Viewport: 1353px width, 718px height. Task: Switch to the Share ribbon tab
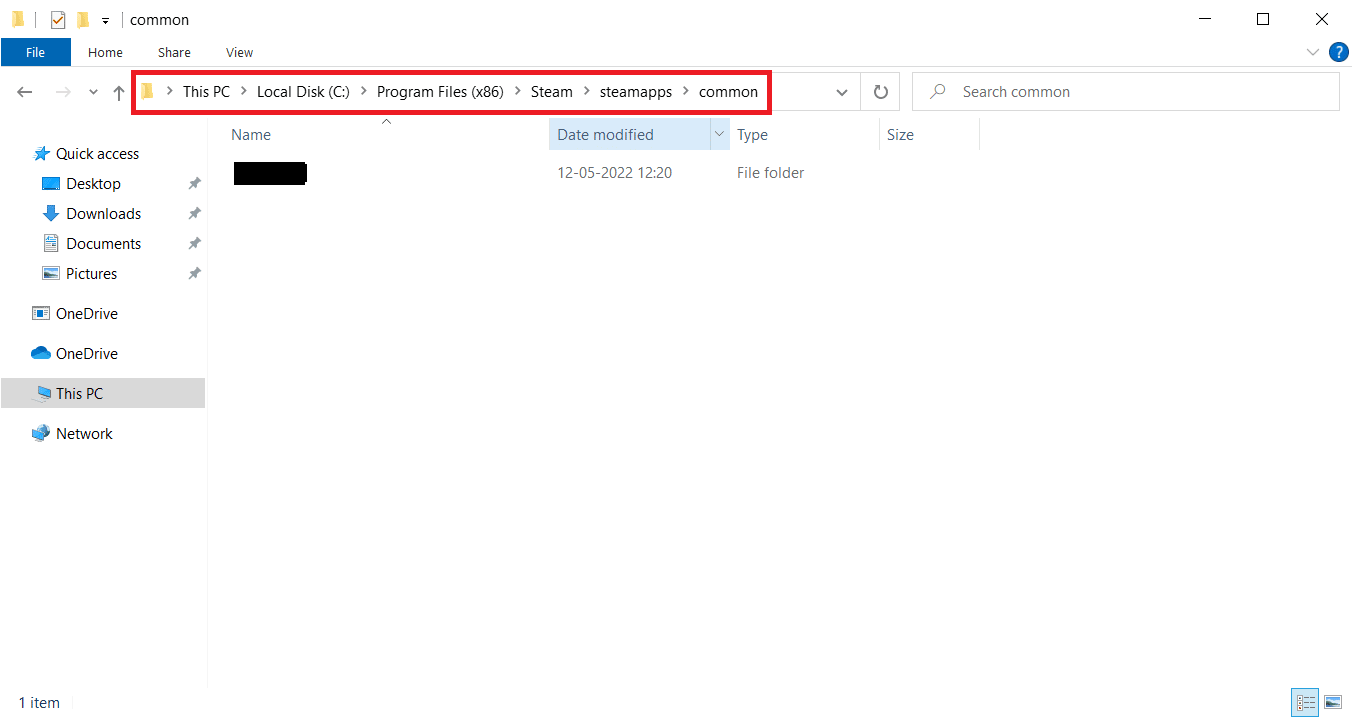(x=174, y=52)
